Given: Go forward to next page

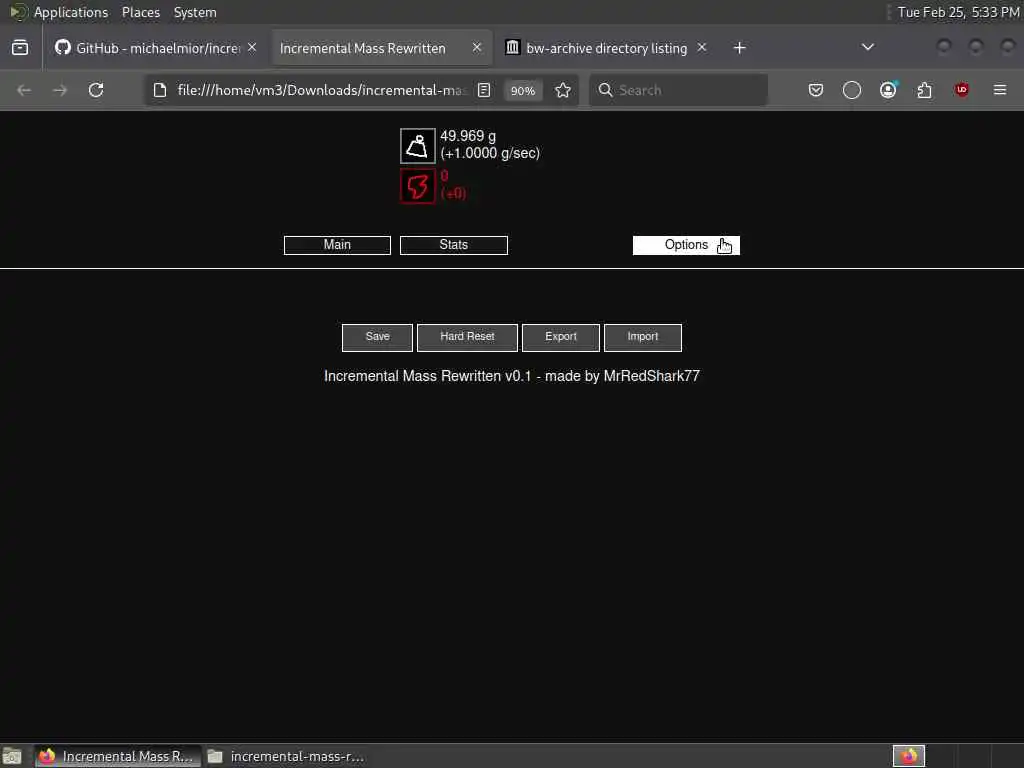Looking at the screenshot, I should (x=60, y=90).
